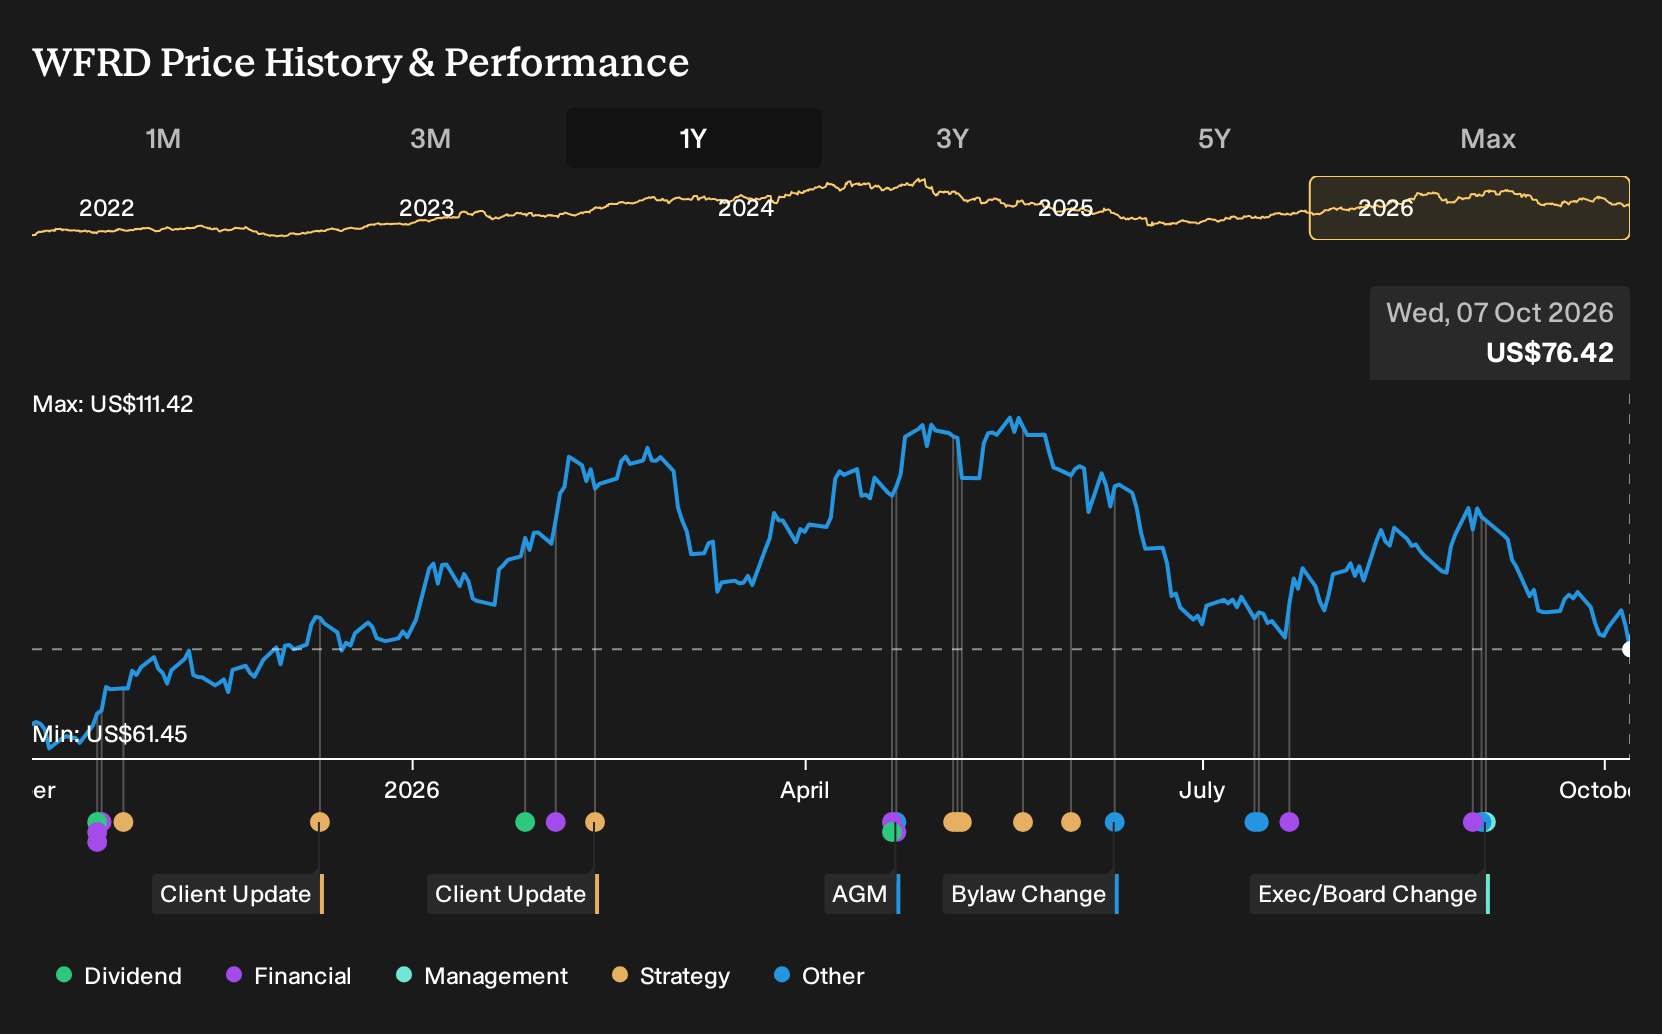This screenshot has width=1662, height=1034.
Task: Click green Dividend dot above AGM label
Action: tap(890, 832)
